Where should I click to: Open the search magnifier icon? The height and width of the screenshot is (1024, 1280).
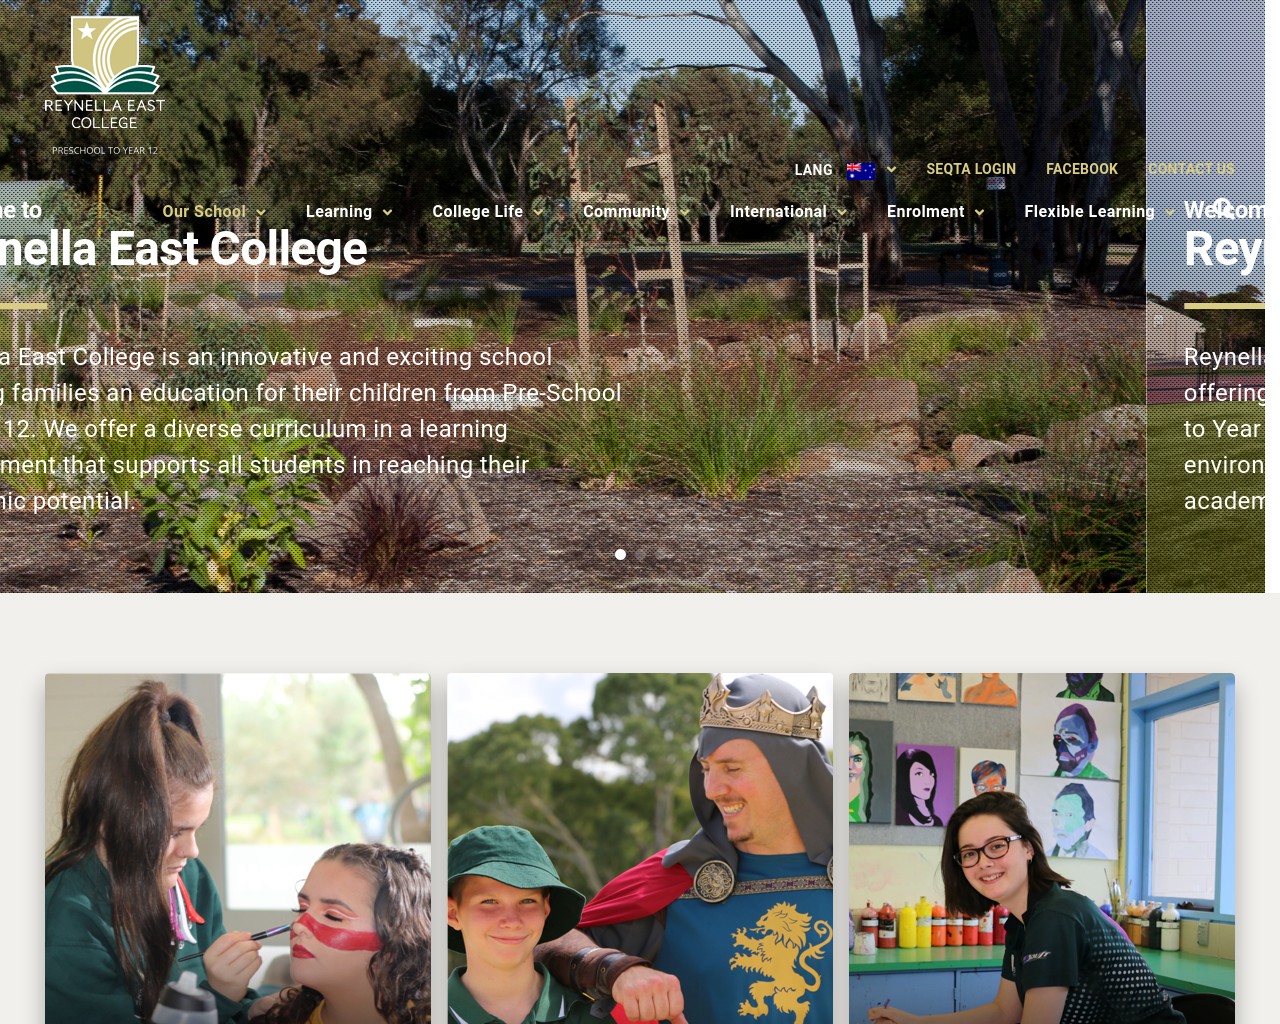click(x=1222, y=208)
